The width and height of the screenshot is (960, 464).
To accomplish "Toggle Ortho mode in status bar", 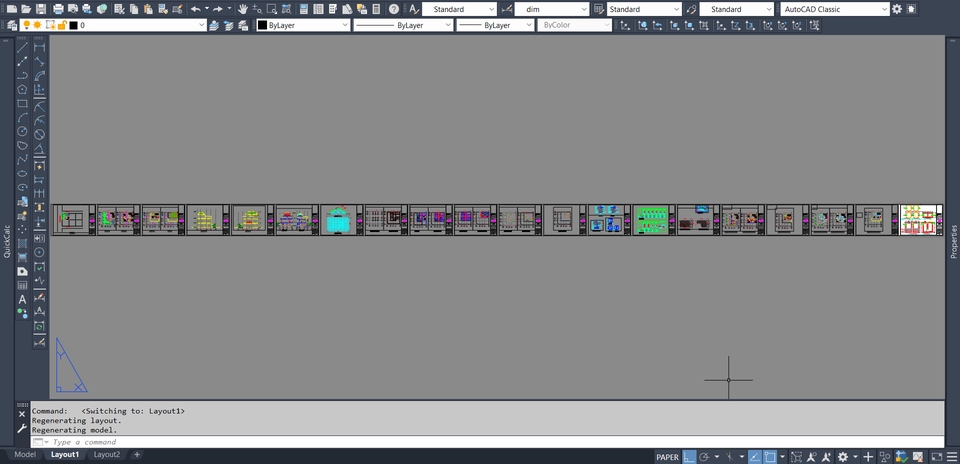I will (x=689, y=457).
